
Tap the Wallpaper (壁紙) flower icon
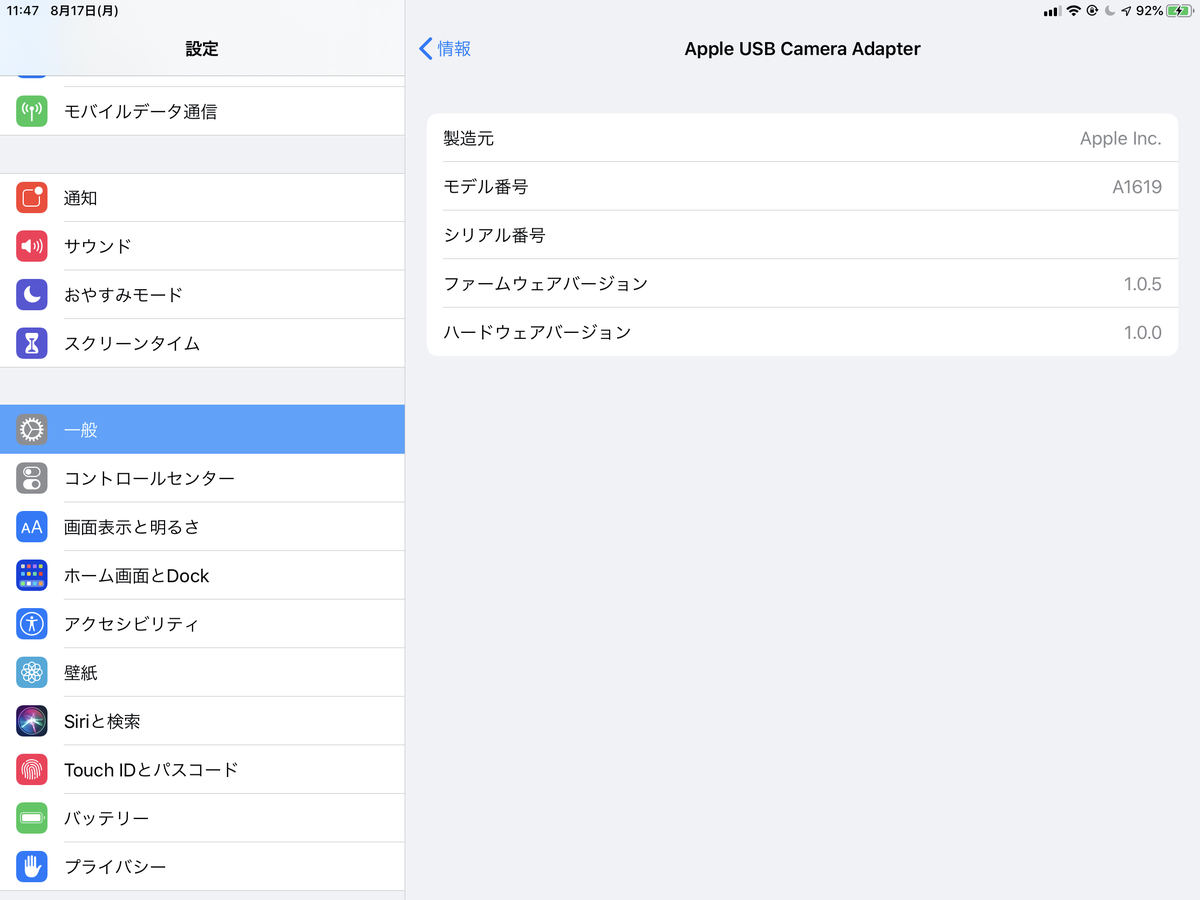(32, 672)
